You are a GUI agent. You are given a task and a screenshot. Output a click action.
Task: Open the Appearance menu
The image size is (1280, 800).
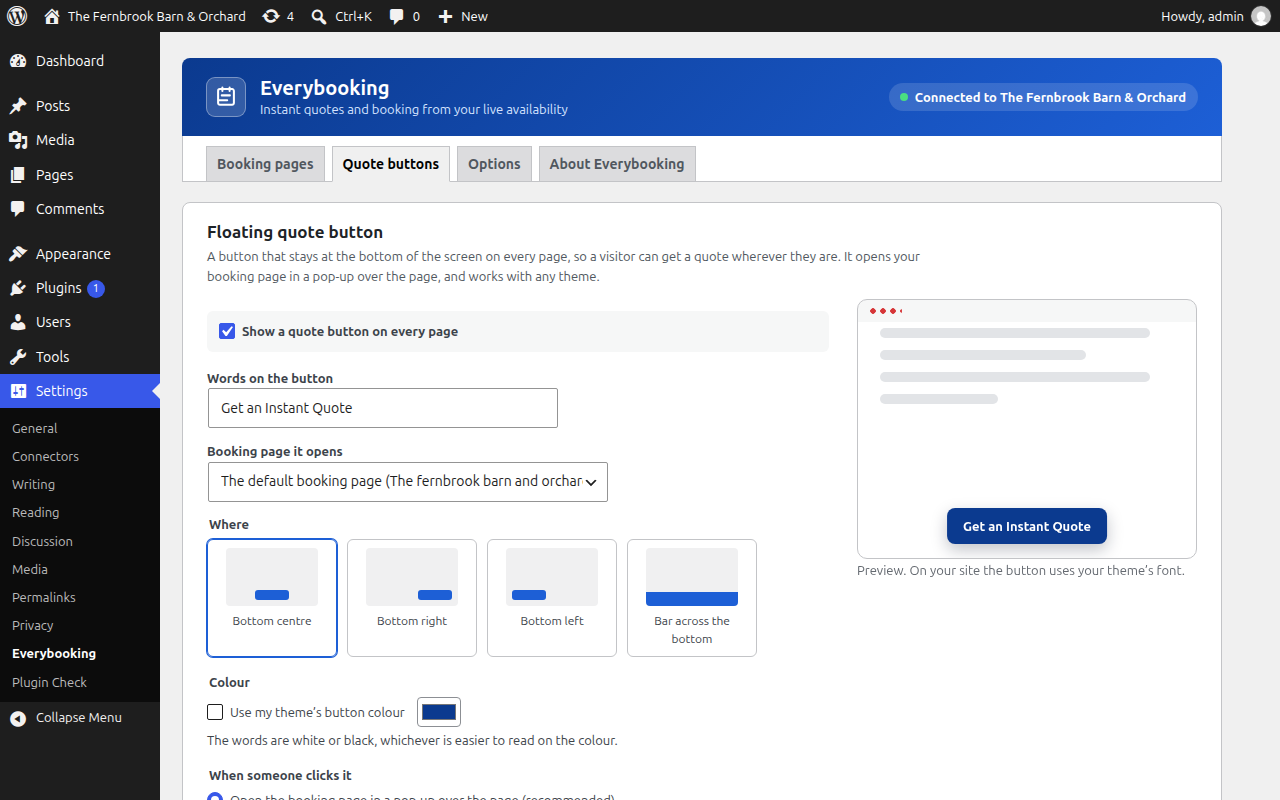click(80, 254)
